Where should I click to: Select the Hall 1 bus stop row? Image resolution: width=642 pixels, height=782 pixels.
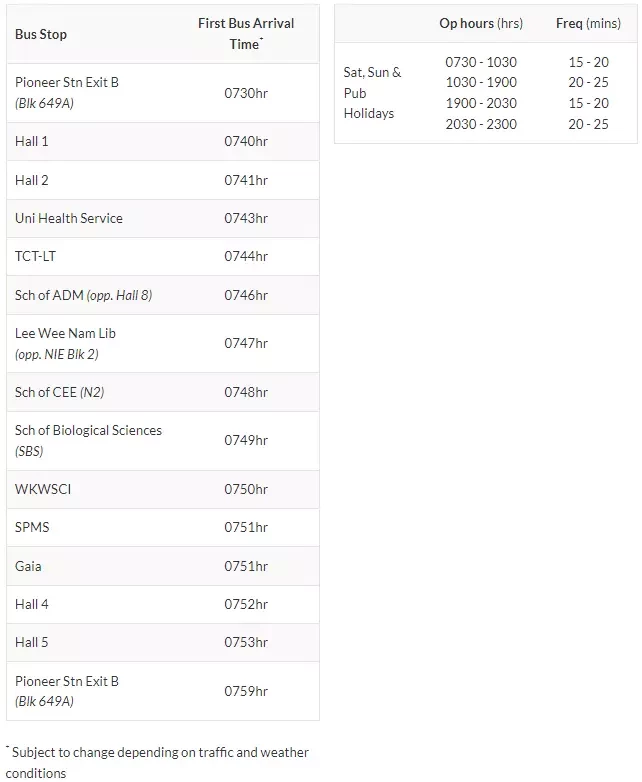163,142
